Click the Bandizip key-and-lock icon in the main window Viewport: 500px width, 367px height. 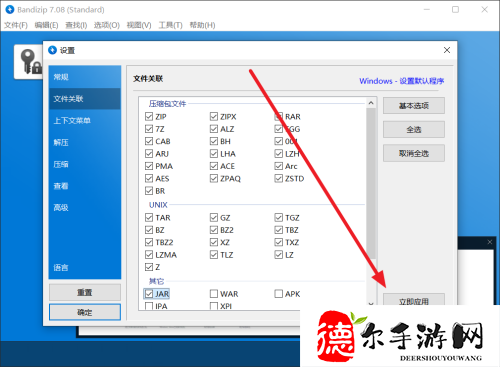[31, 62]
